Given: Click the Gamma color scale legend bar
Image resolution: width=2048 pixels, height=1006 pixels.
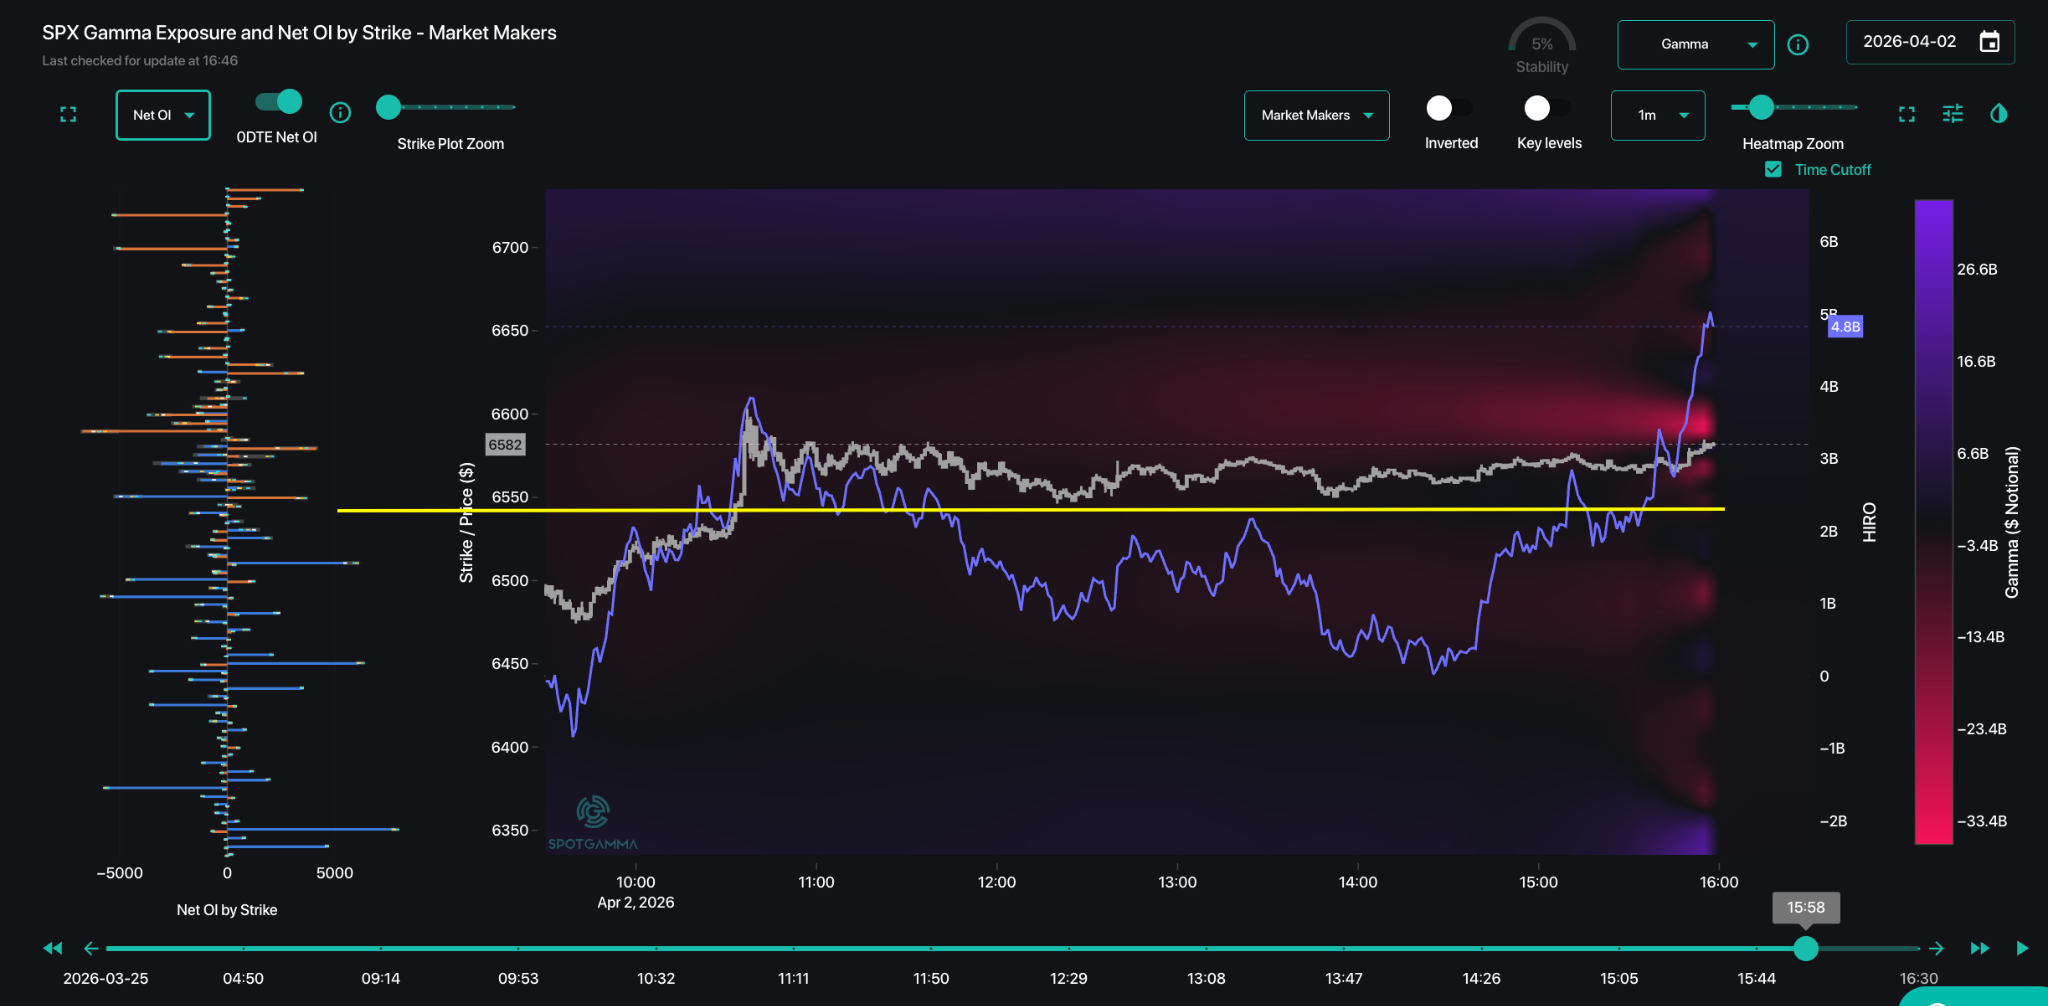Looking at the screenshot, I should (1933, 522).
